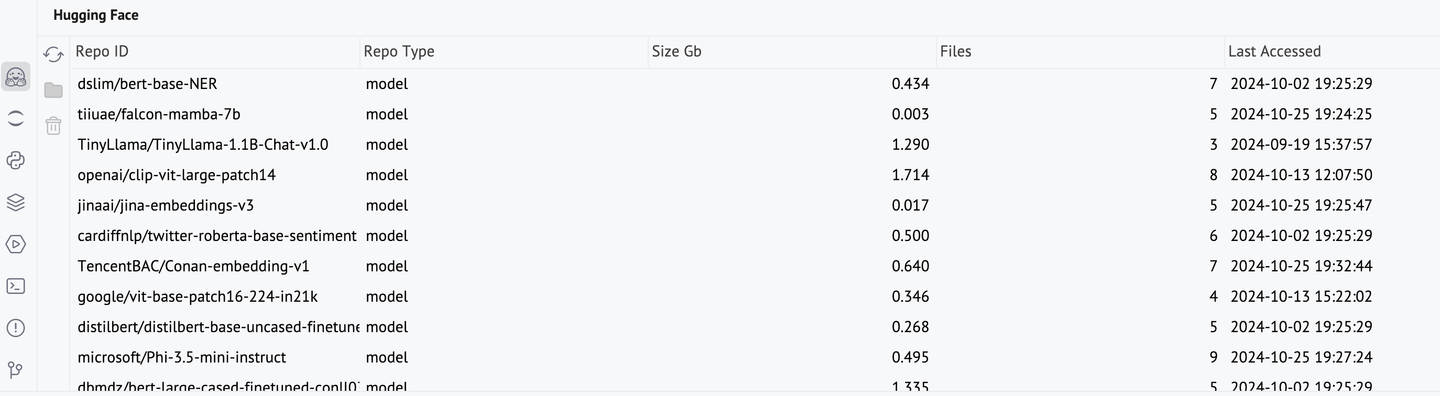Image resolution: width=1440 pixels, height=396 pixels.
Task: Select the Hugging Face sidebar tool icon
Action: tap(16, 76)
